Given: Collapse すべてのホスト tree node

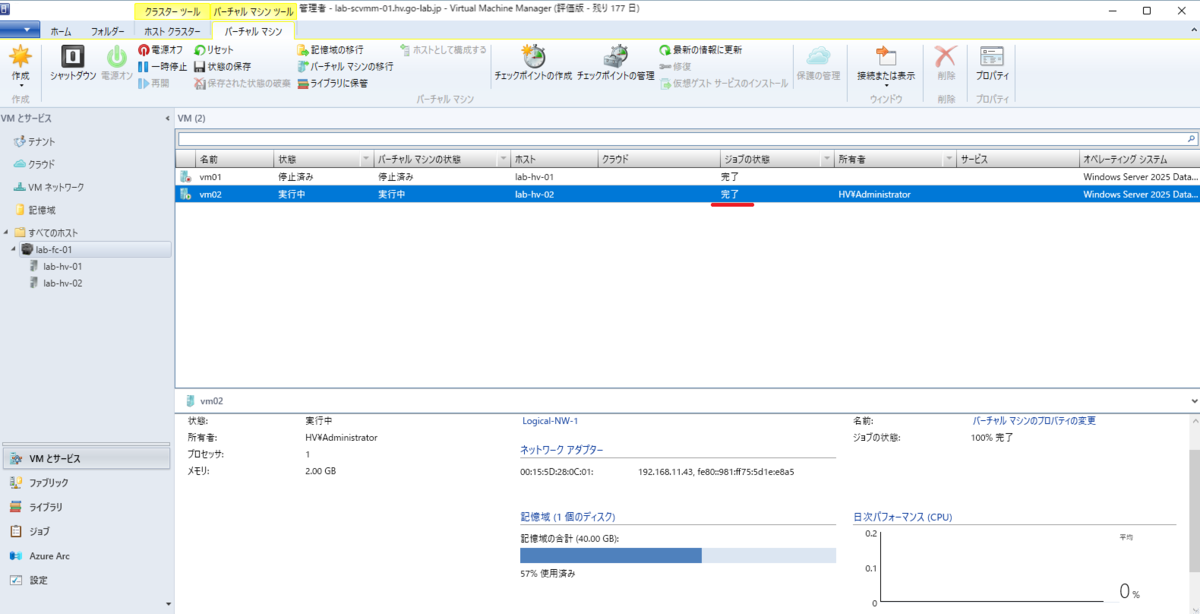Looking at the screenshot, I should tap(7, 233).
